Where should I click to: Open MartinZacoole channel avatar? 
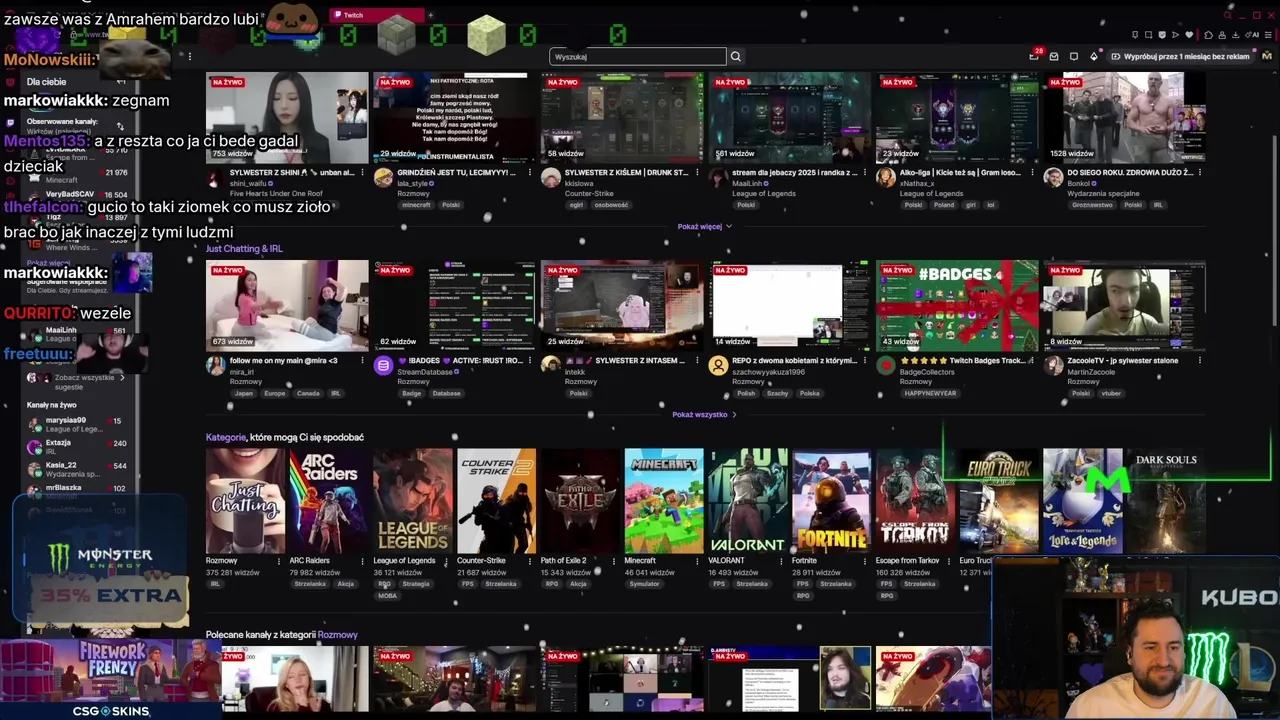click(x=1053, y=366)
